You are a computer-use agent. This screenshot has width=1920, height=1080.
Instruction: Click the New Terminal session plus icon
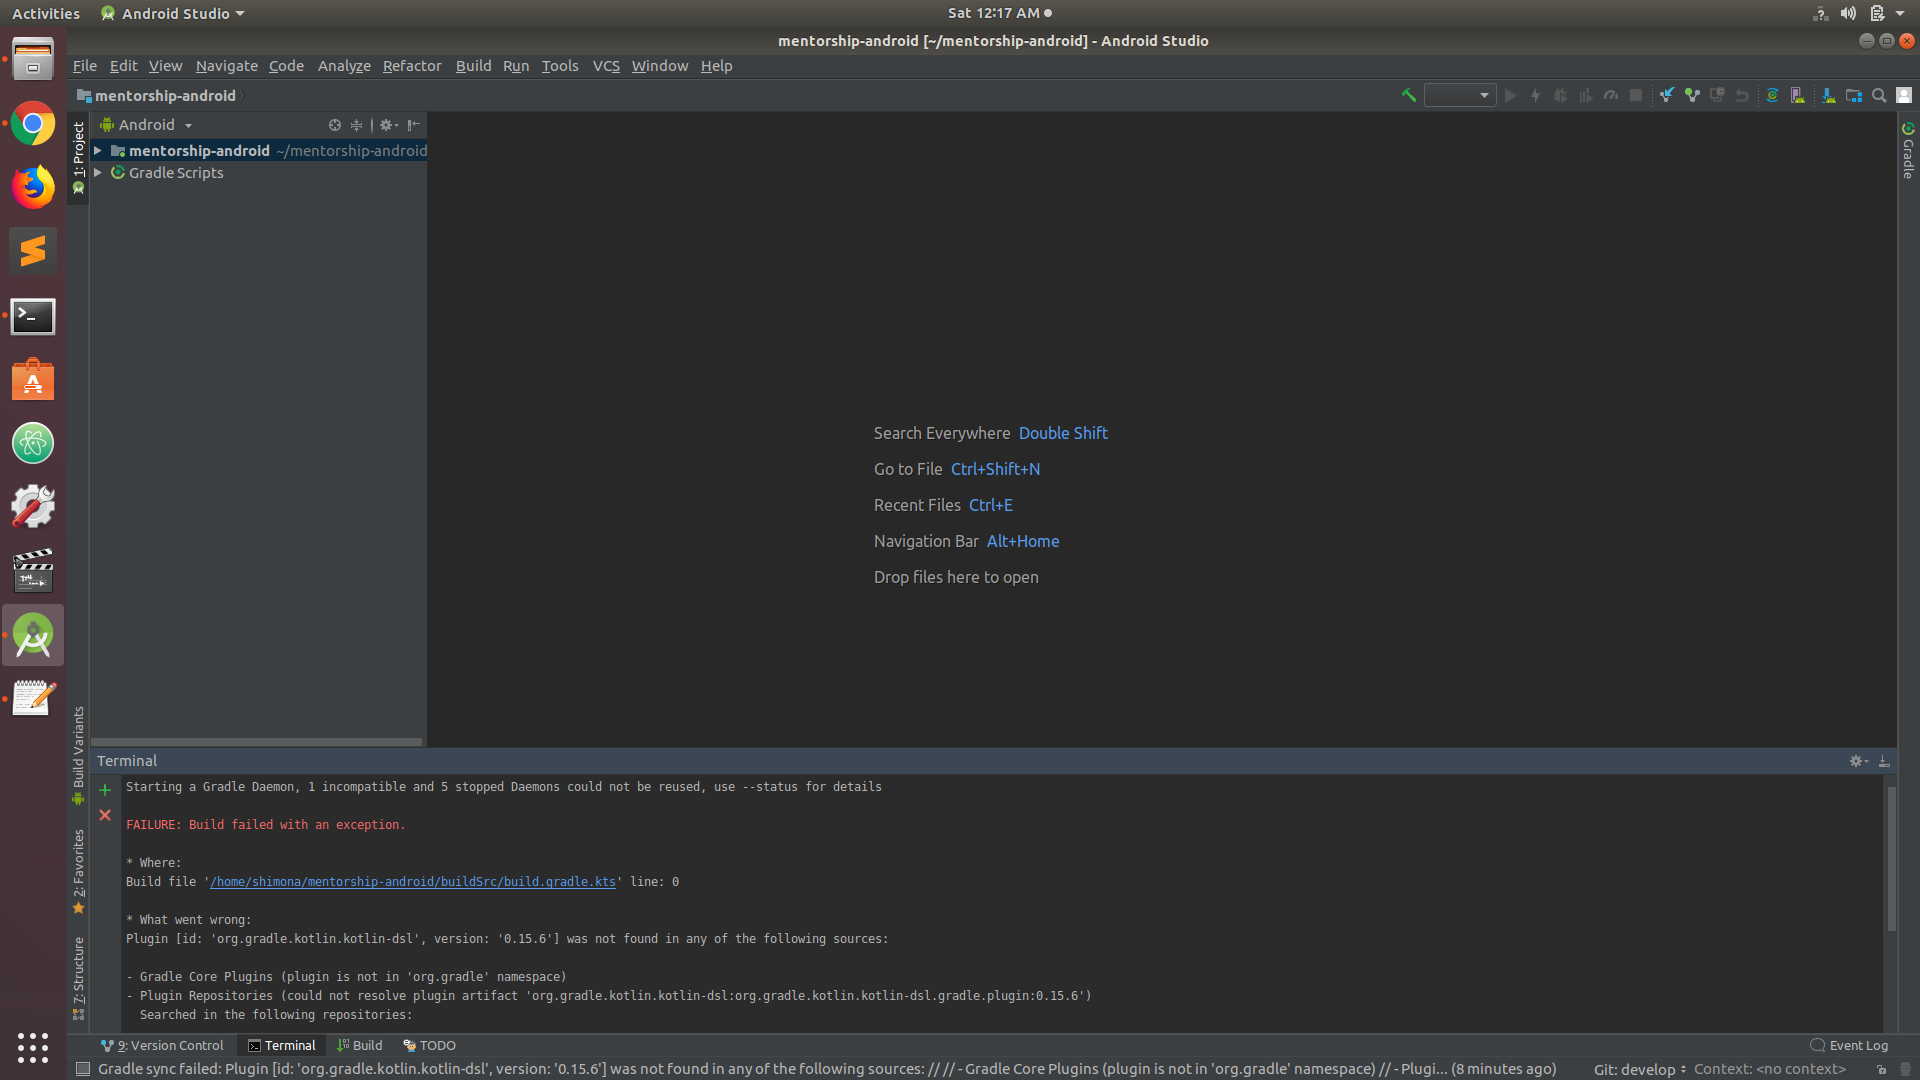pos(105,790)
